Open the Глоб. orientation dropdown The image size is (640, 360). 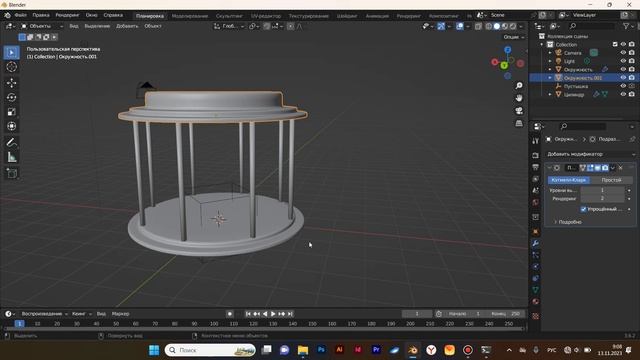click(229, 26)
